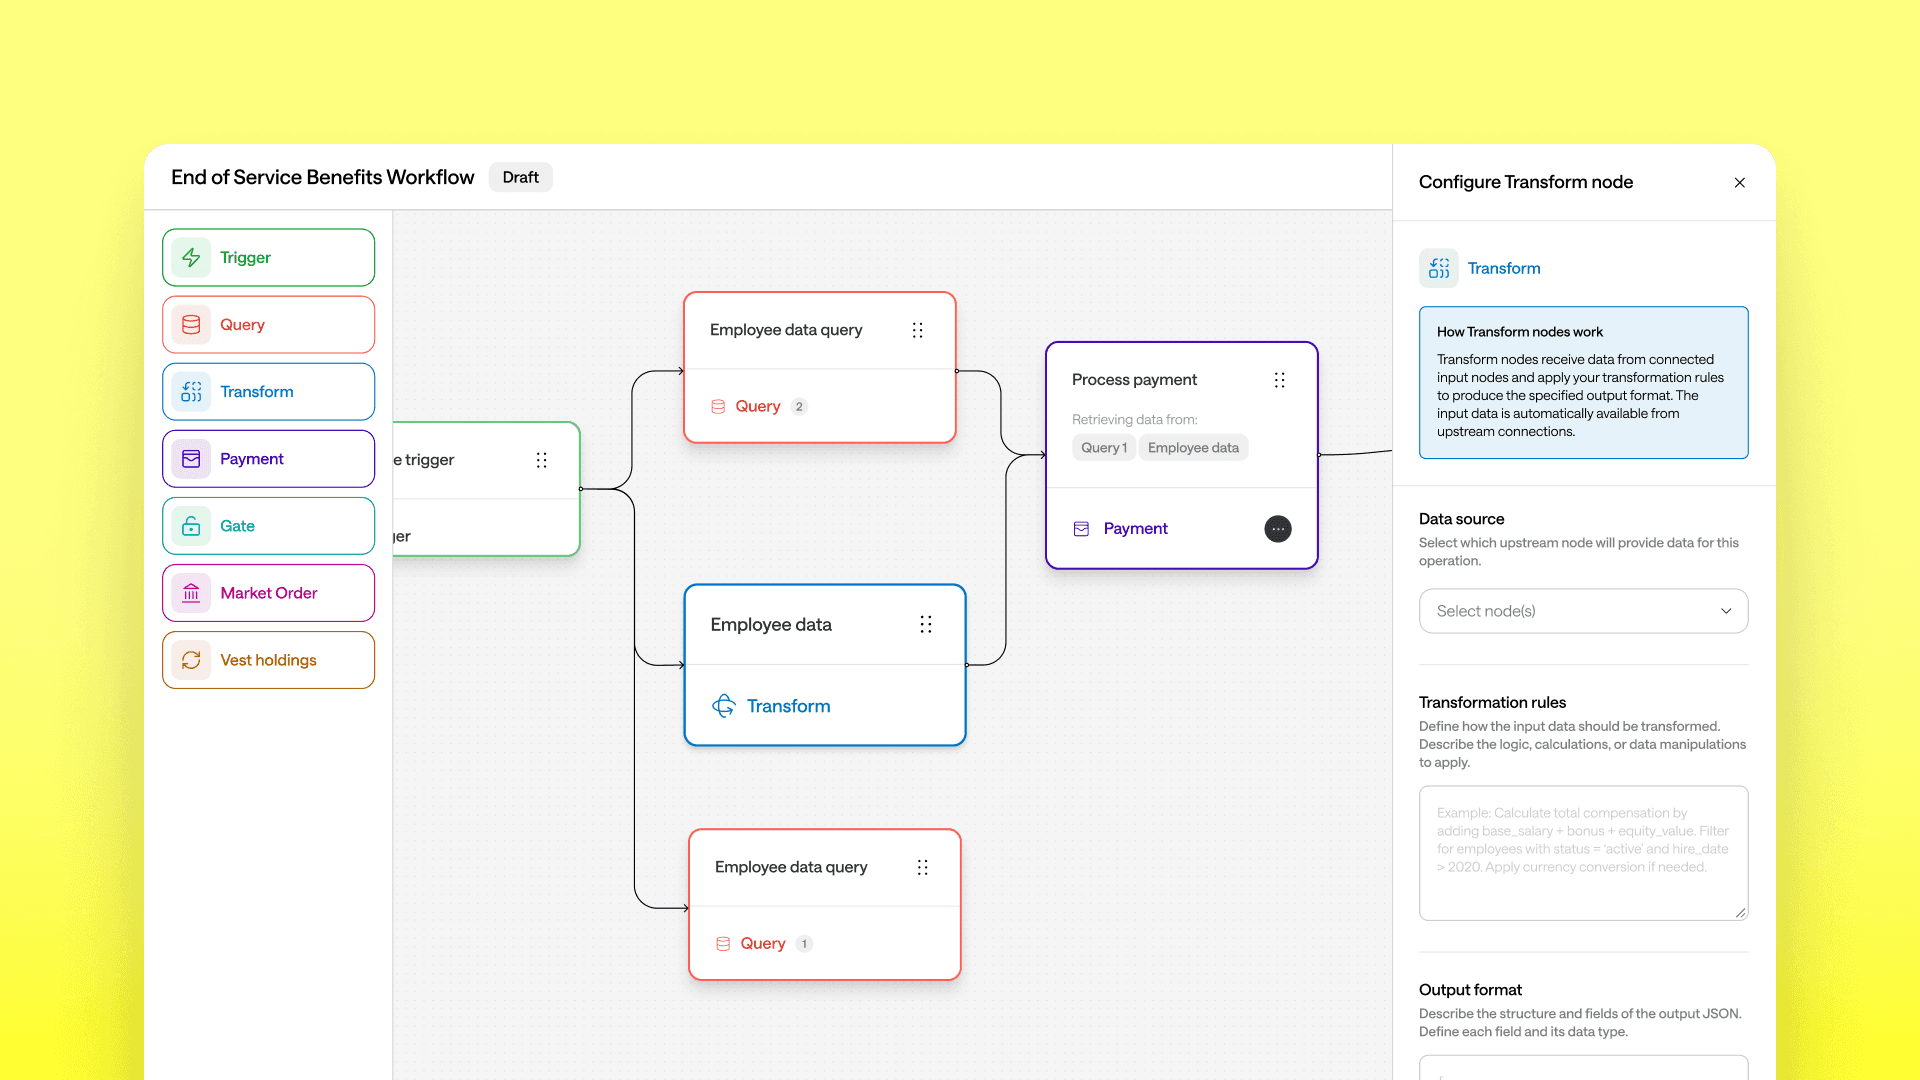The height and width of the screenshot is (1080, 1920).
Task: Click the Gate lock icon
Action: [191, 526]
